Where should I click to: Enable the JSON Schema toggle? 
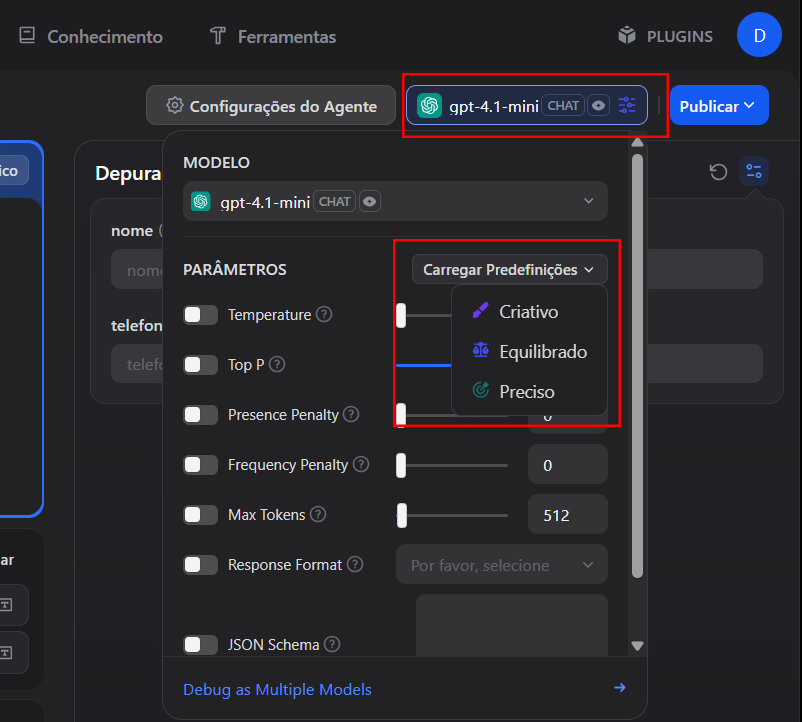(200, 645)
